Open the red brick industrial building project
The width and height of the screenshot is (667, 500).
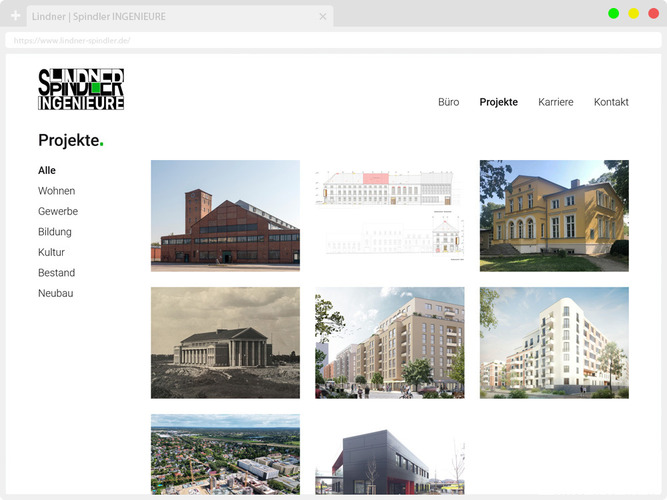point(225,215)
